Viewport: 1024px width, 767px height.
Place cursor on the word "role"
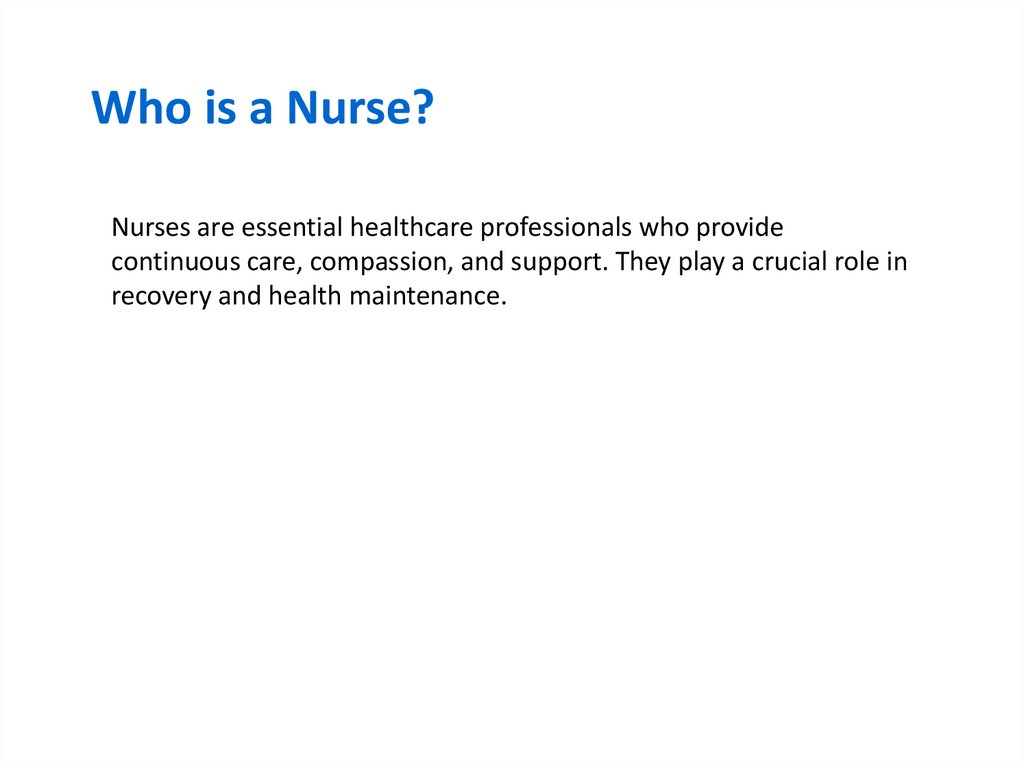pos(860,262)
